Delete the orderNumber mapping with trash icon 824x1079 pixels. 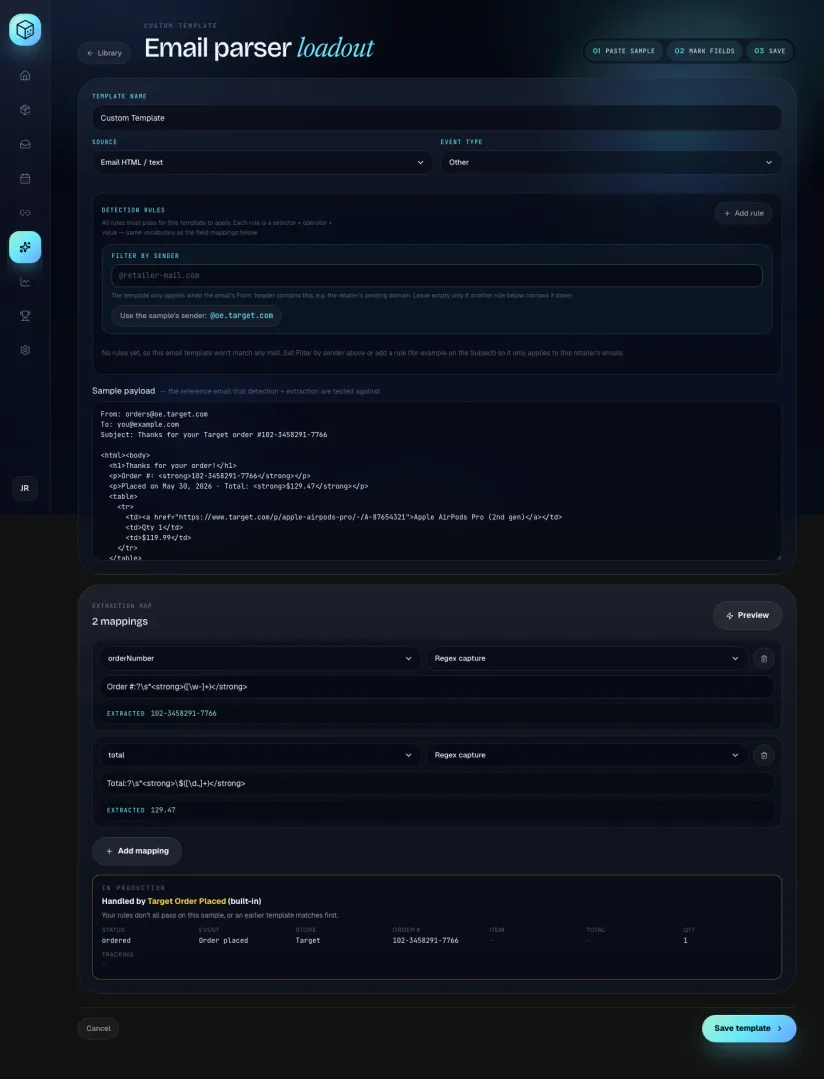tap(763, 659)
